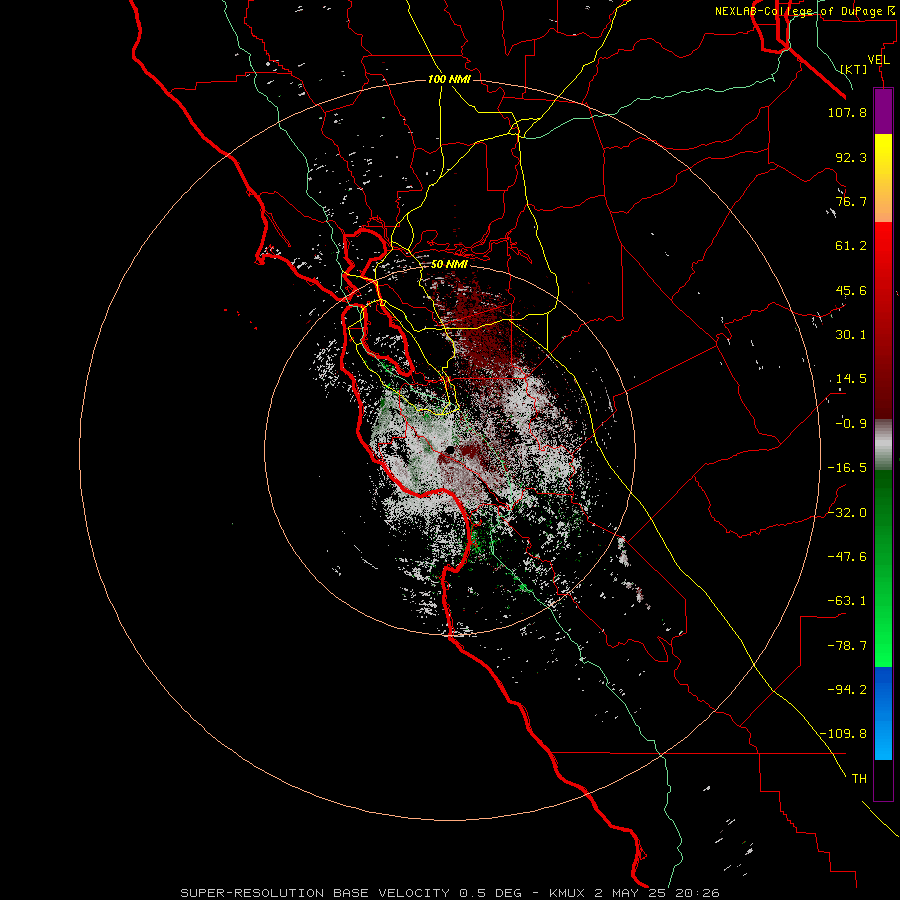
Task: Click the 30.1 legend value
Action: click(851, 335)
